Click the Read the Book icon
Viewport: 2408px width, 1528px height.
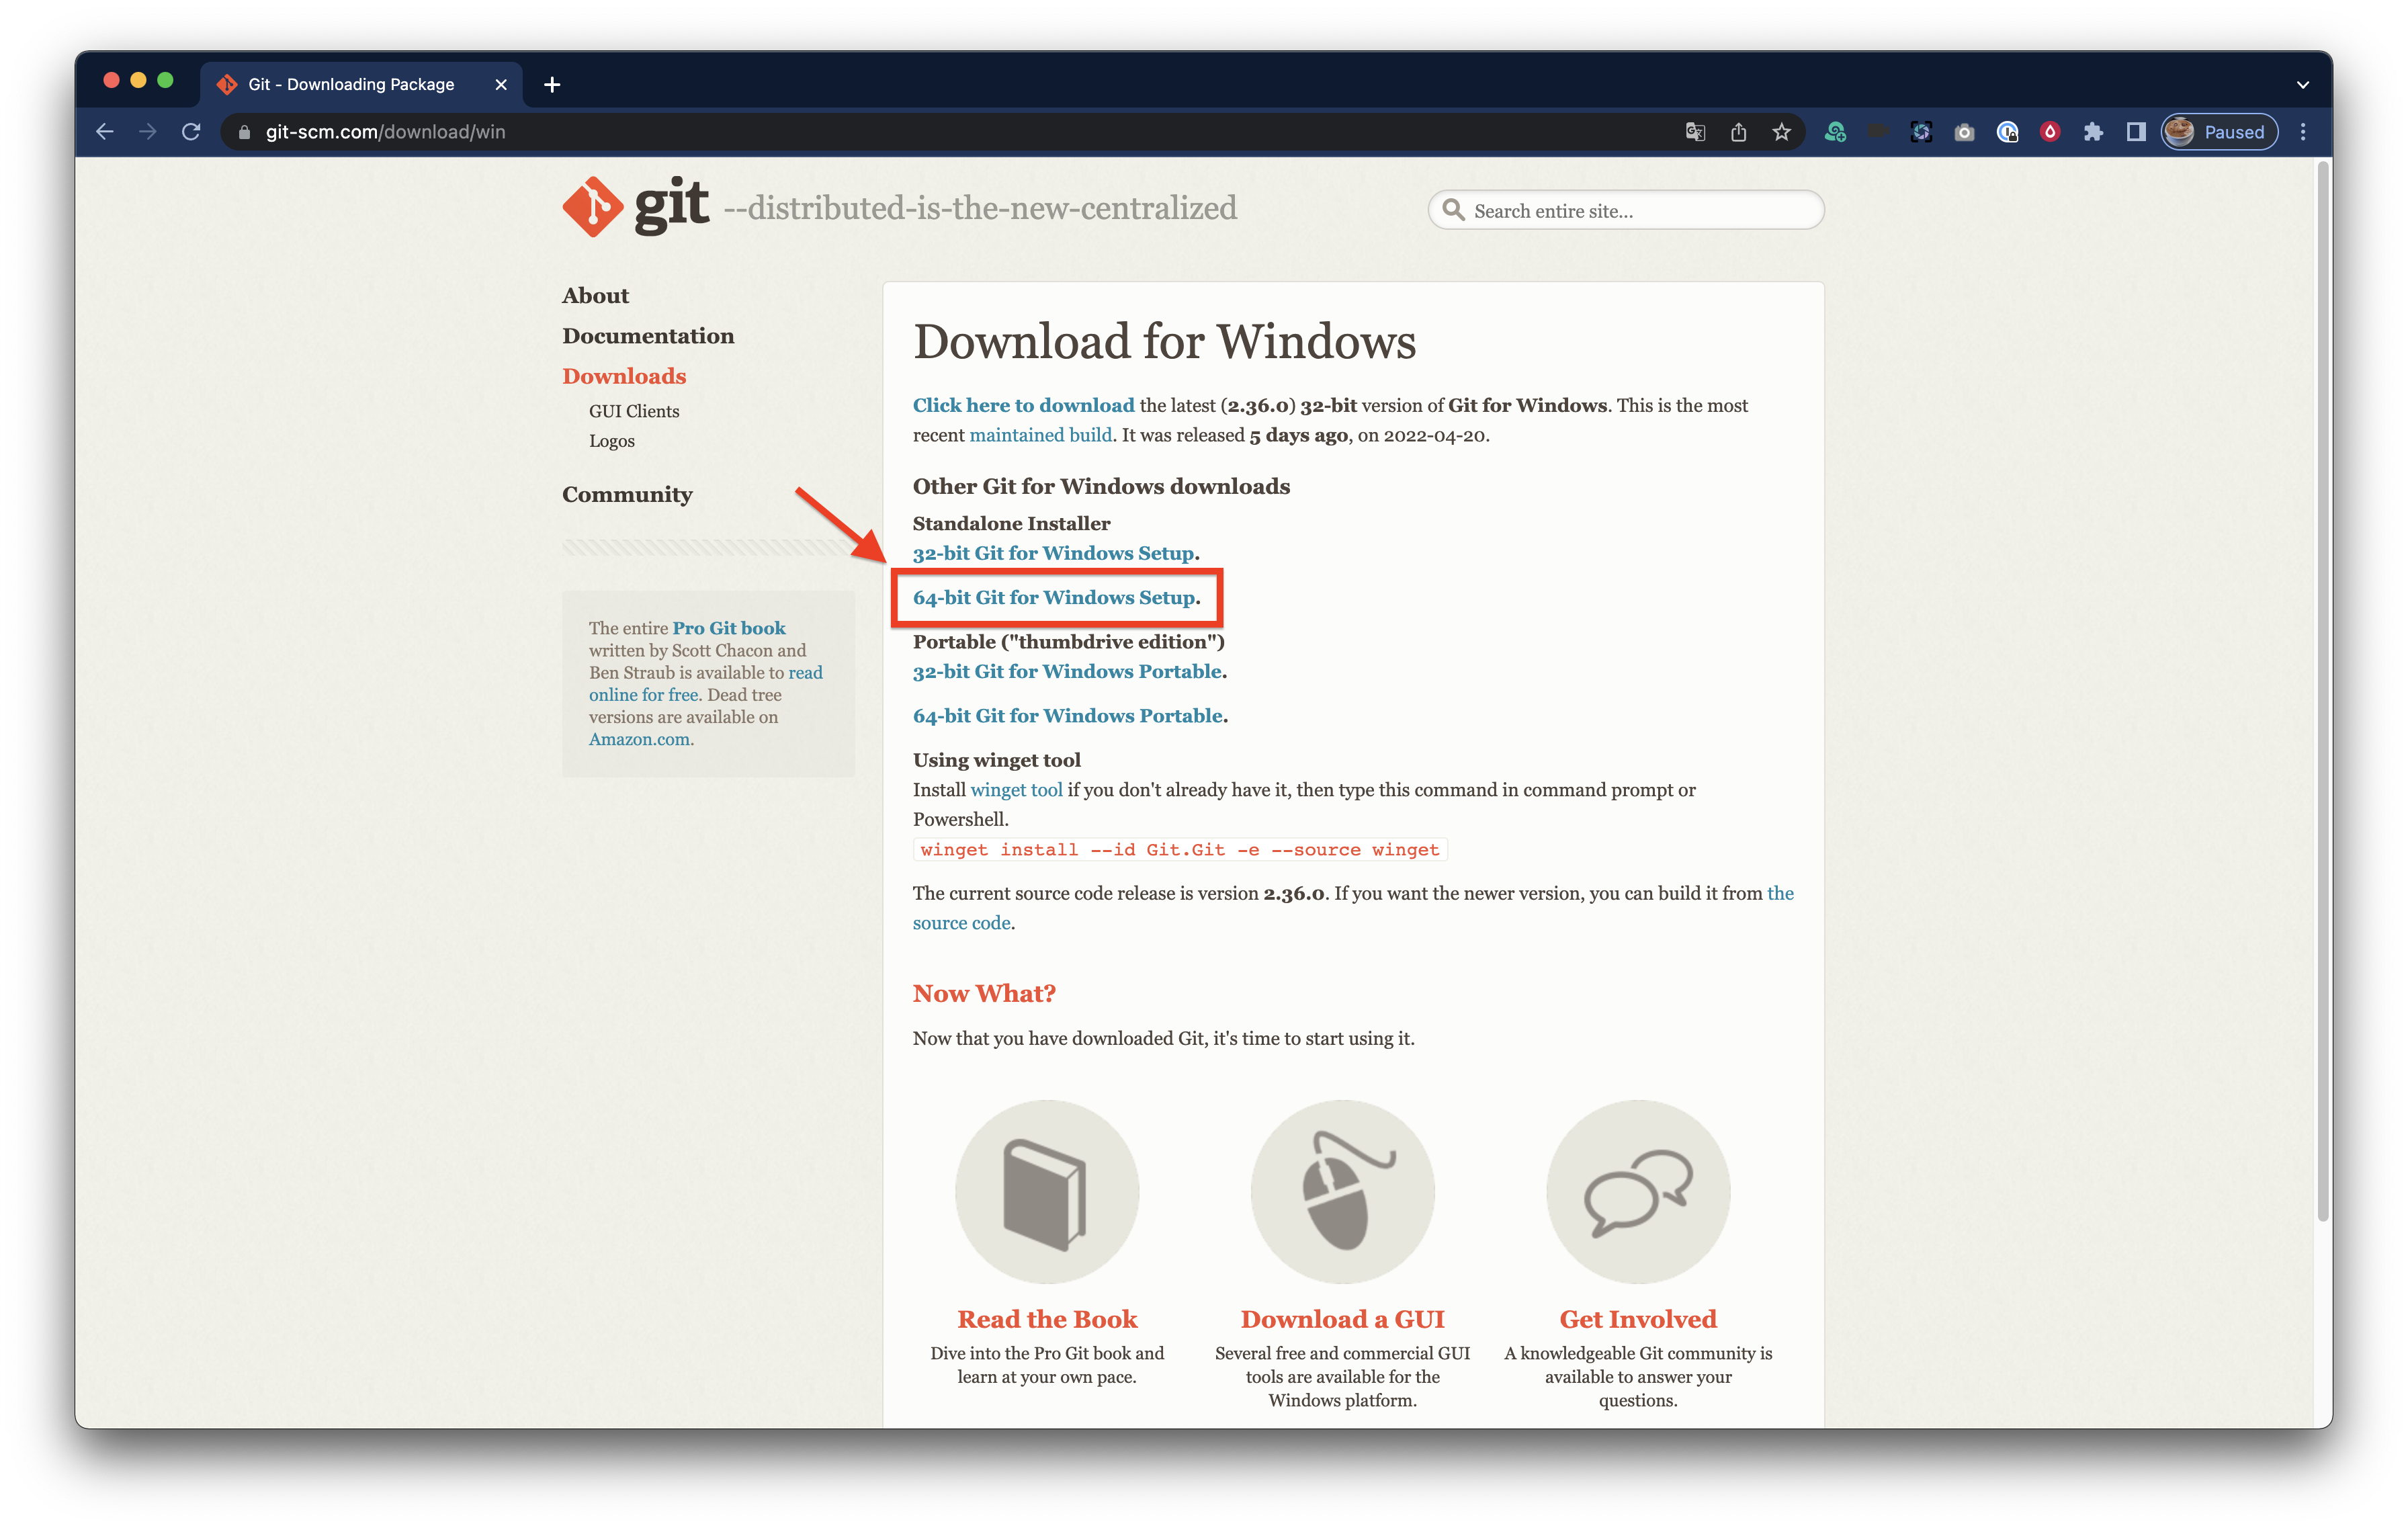pos(1046,1192)
